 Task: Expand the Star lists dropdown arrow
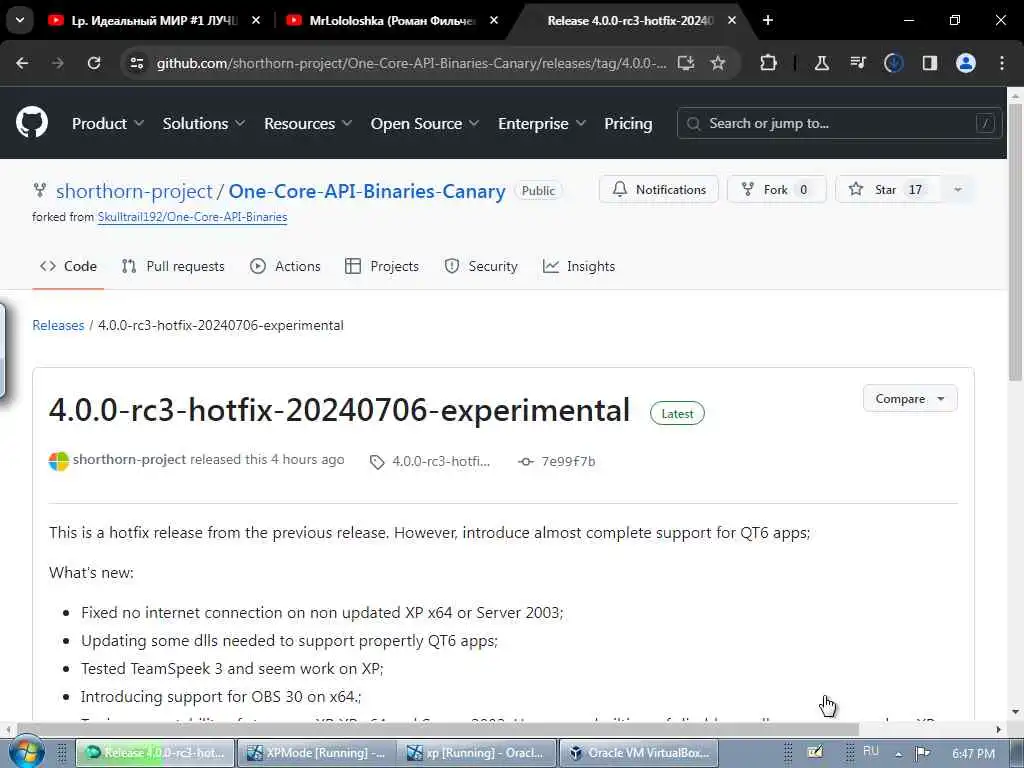(958, 189)
